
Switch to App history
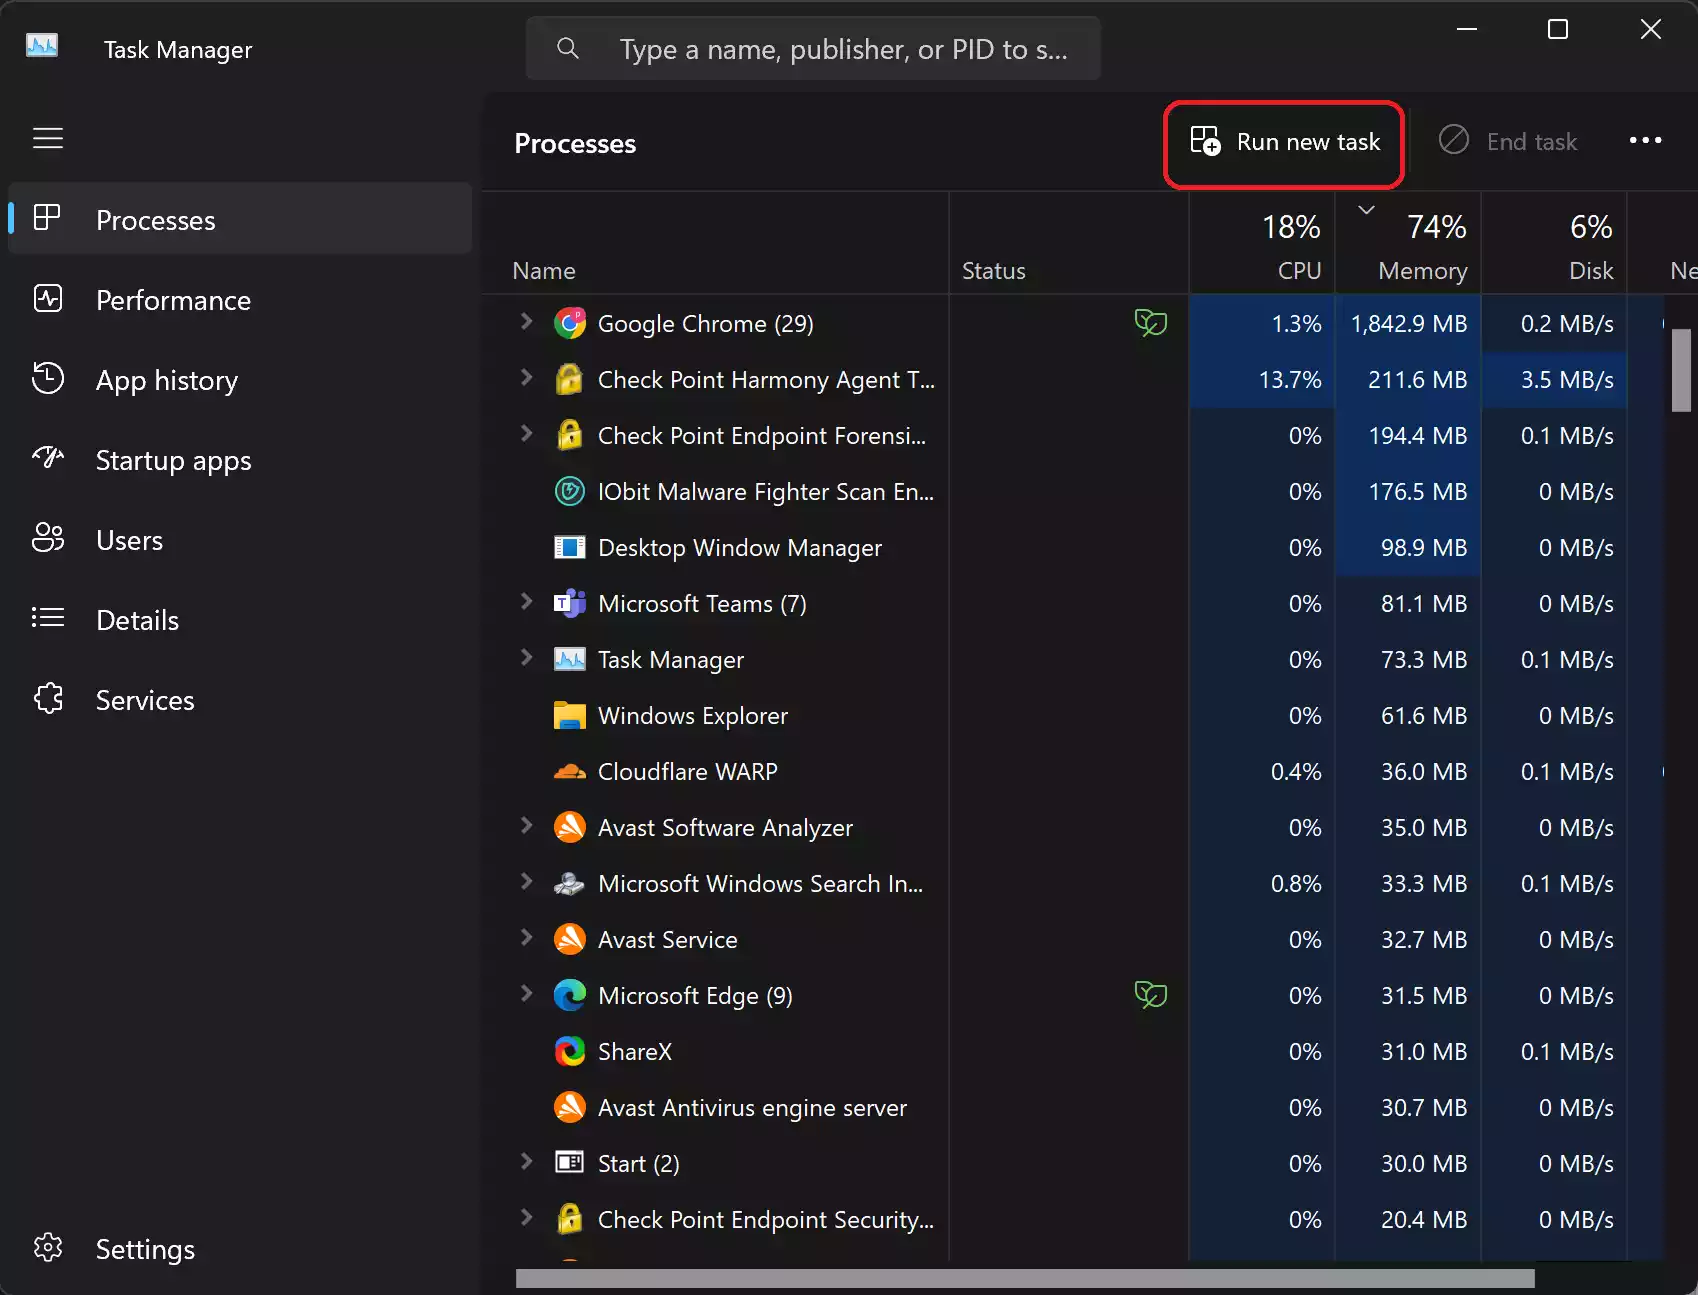240,379
